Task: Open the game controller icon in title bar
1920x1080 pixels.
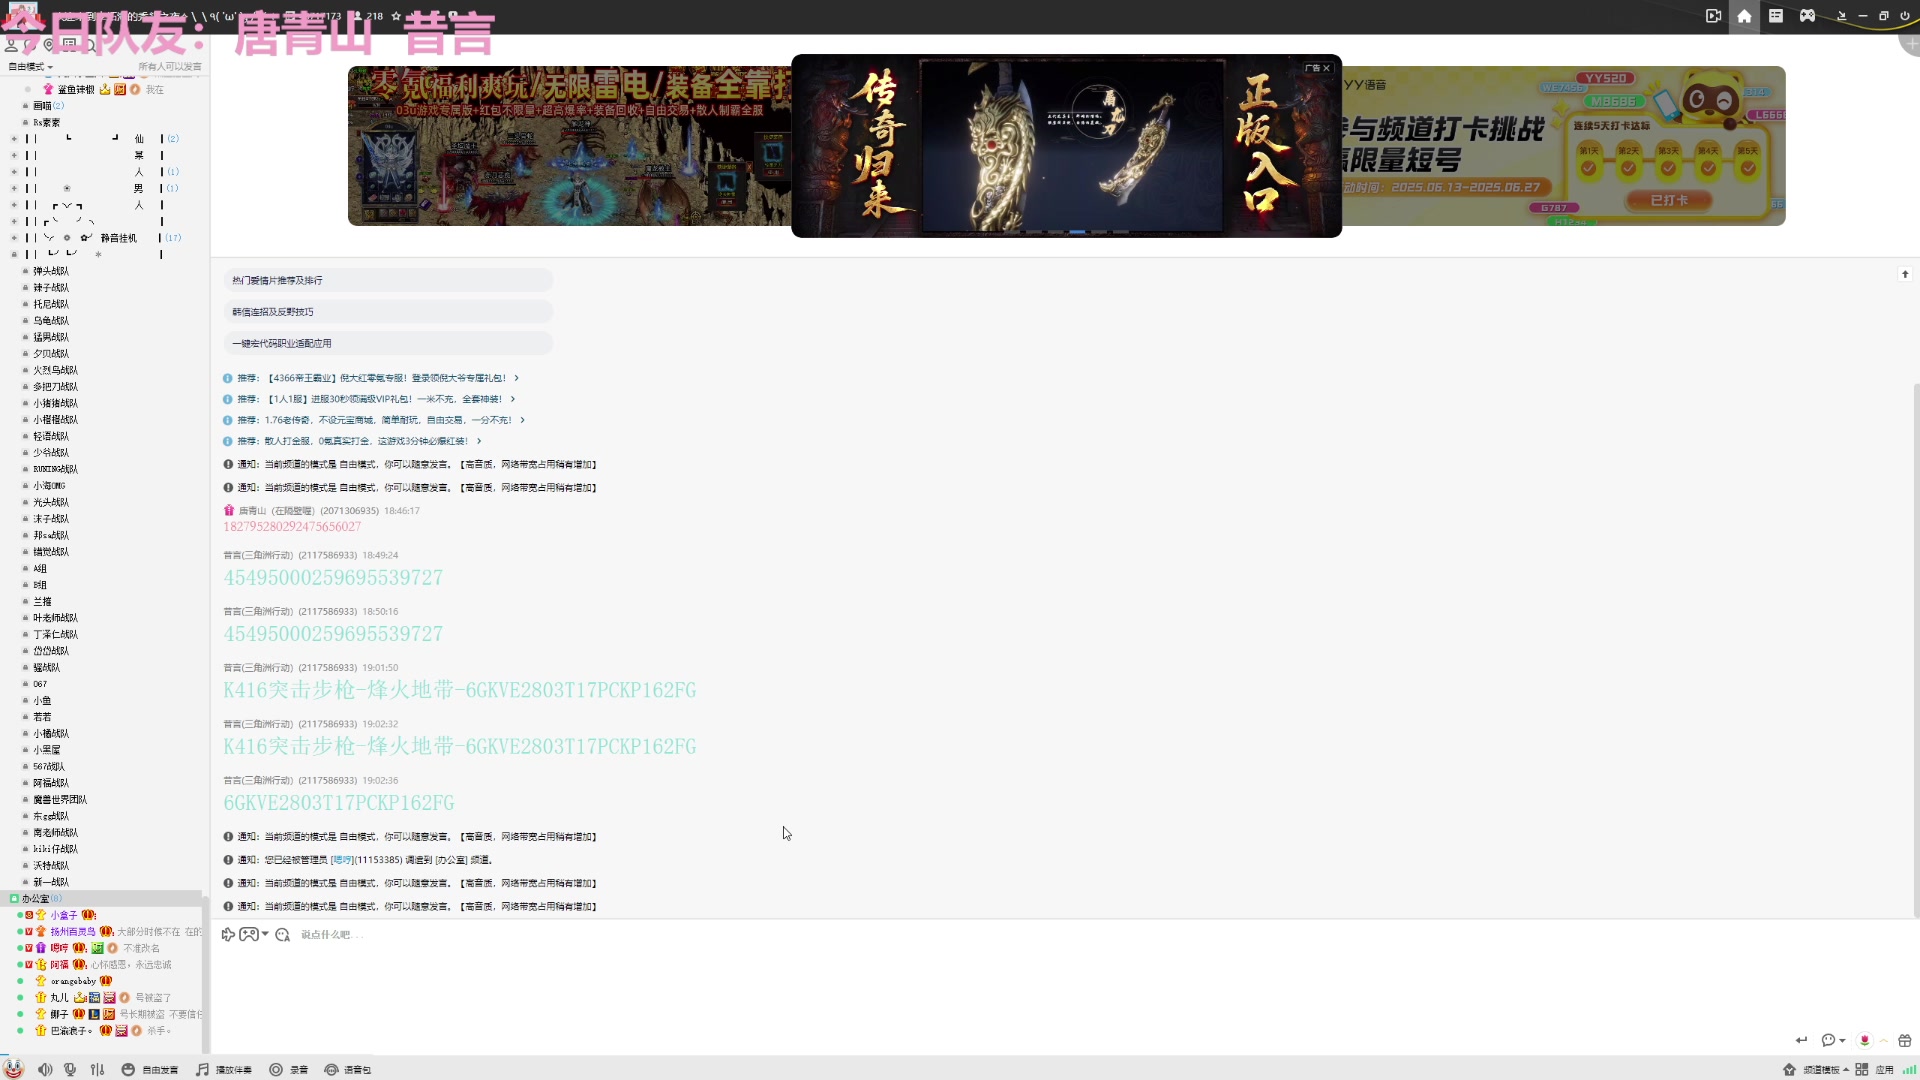Action: (1807, 16)
